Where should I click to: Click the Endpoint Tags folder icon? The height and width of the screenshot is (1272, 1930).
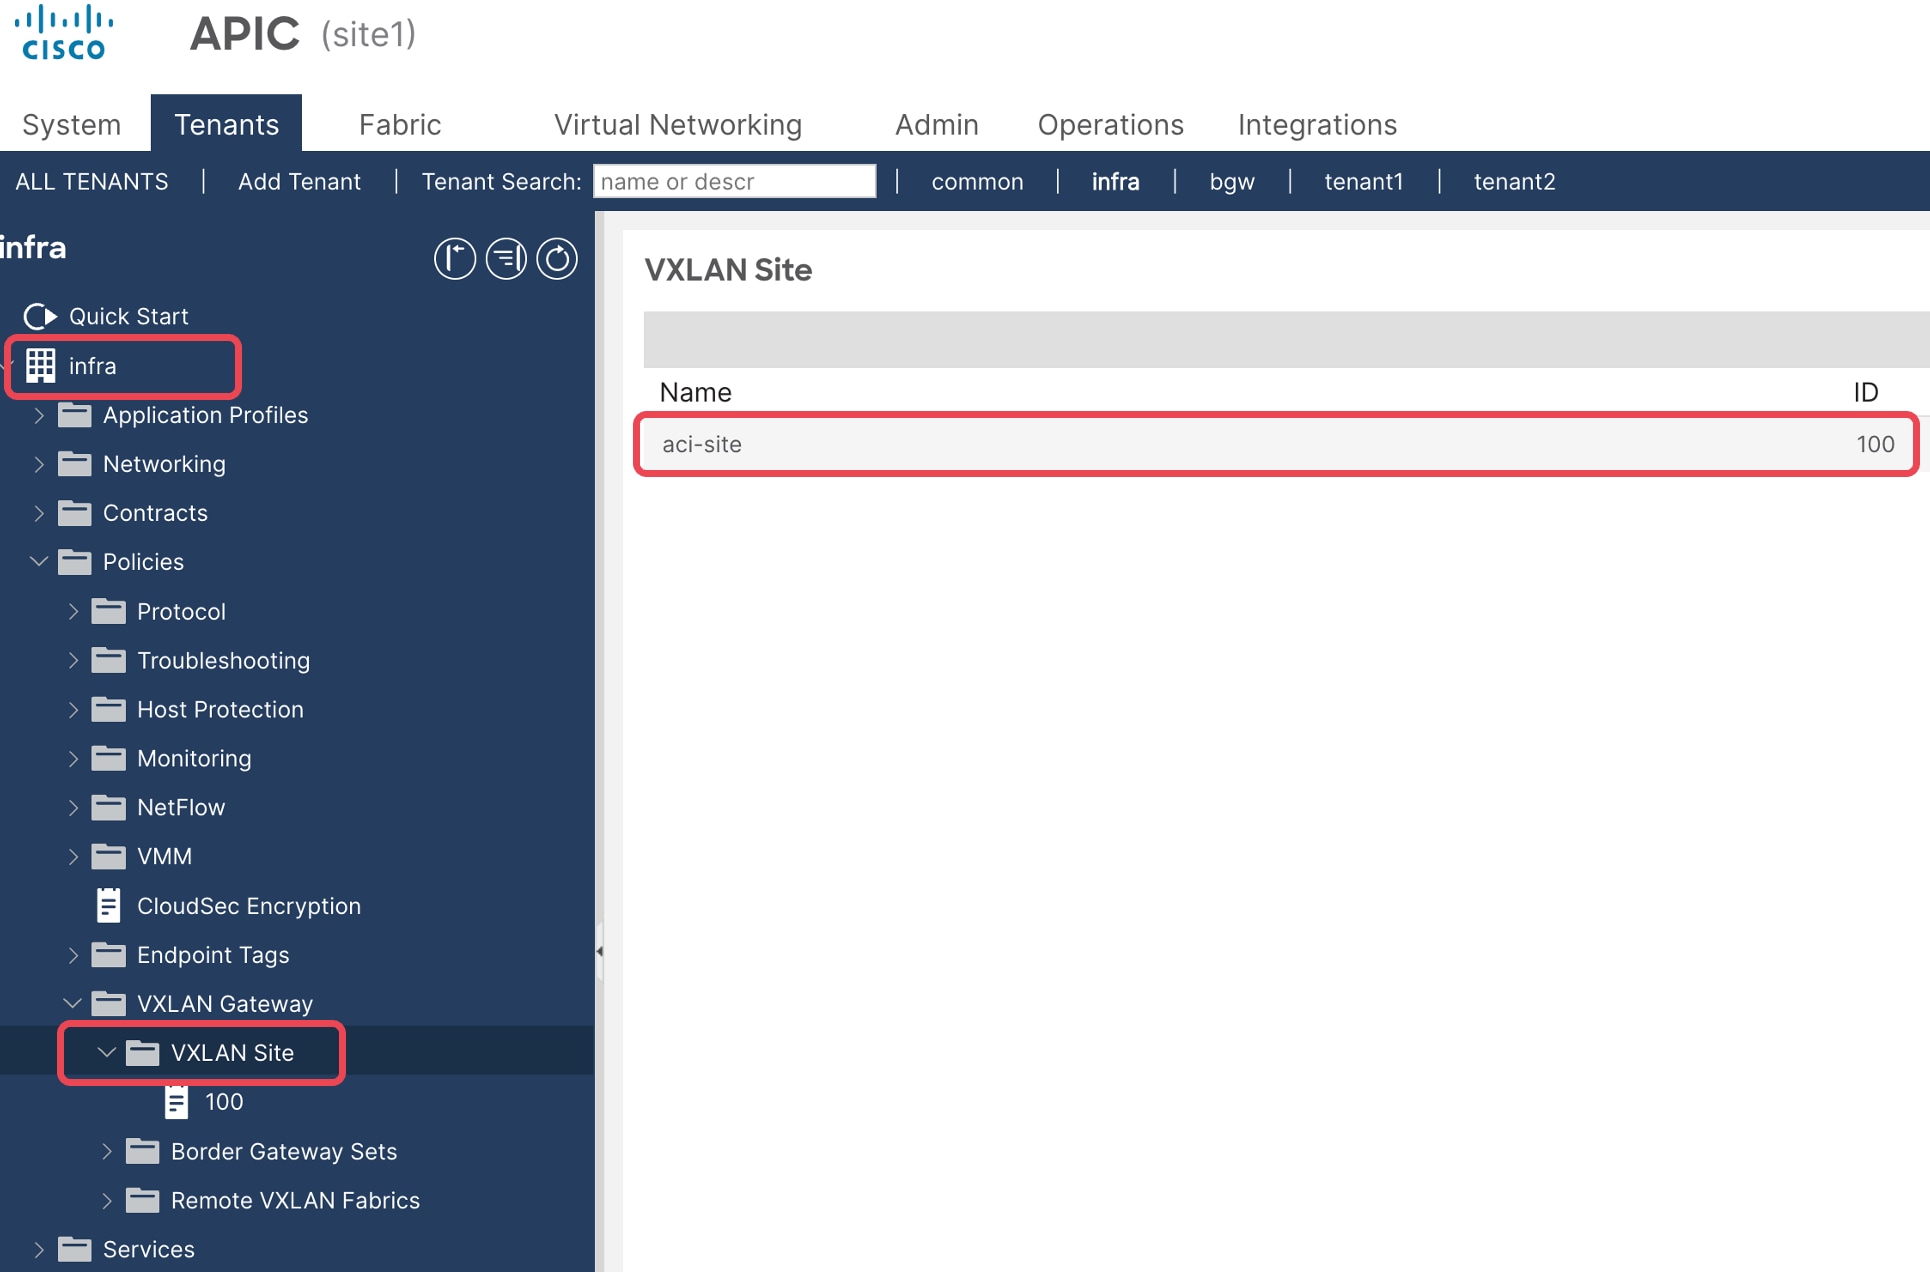click(109, 954)
